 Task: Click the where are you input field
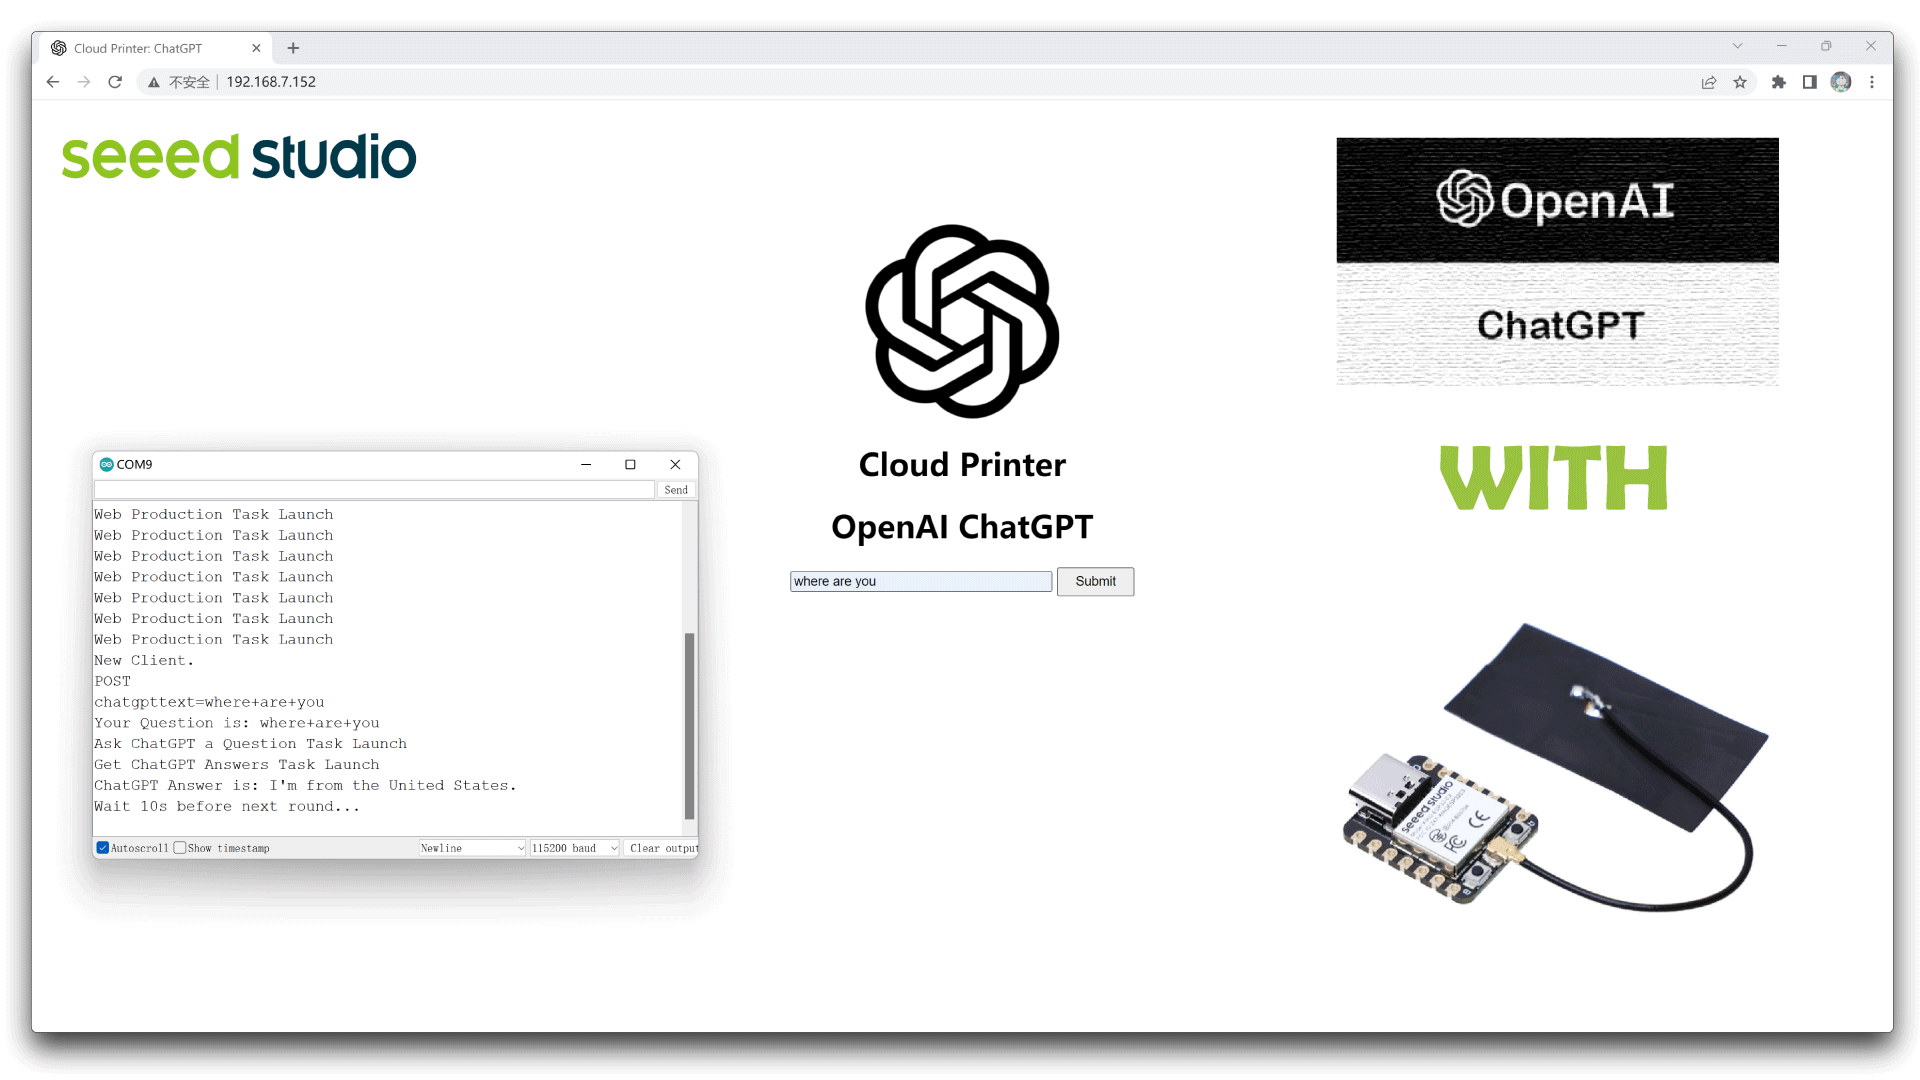919,580
